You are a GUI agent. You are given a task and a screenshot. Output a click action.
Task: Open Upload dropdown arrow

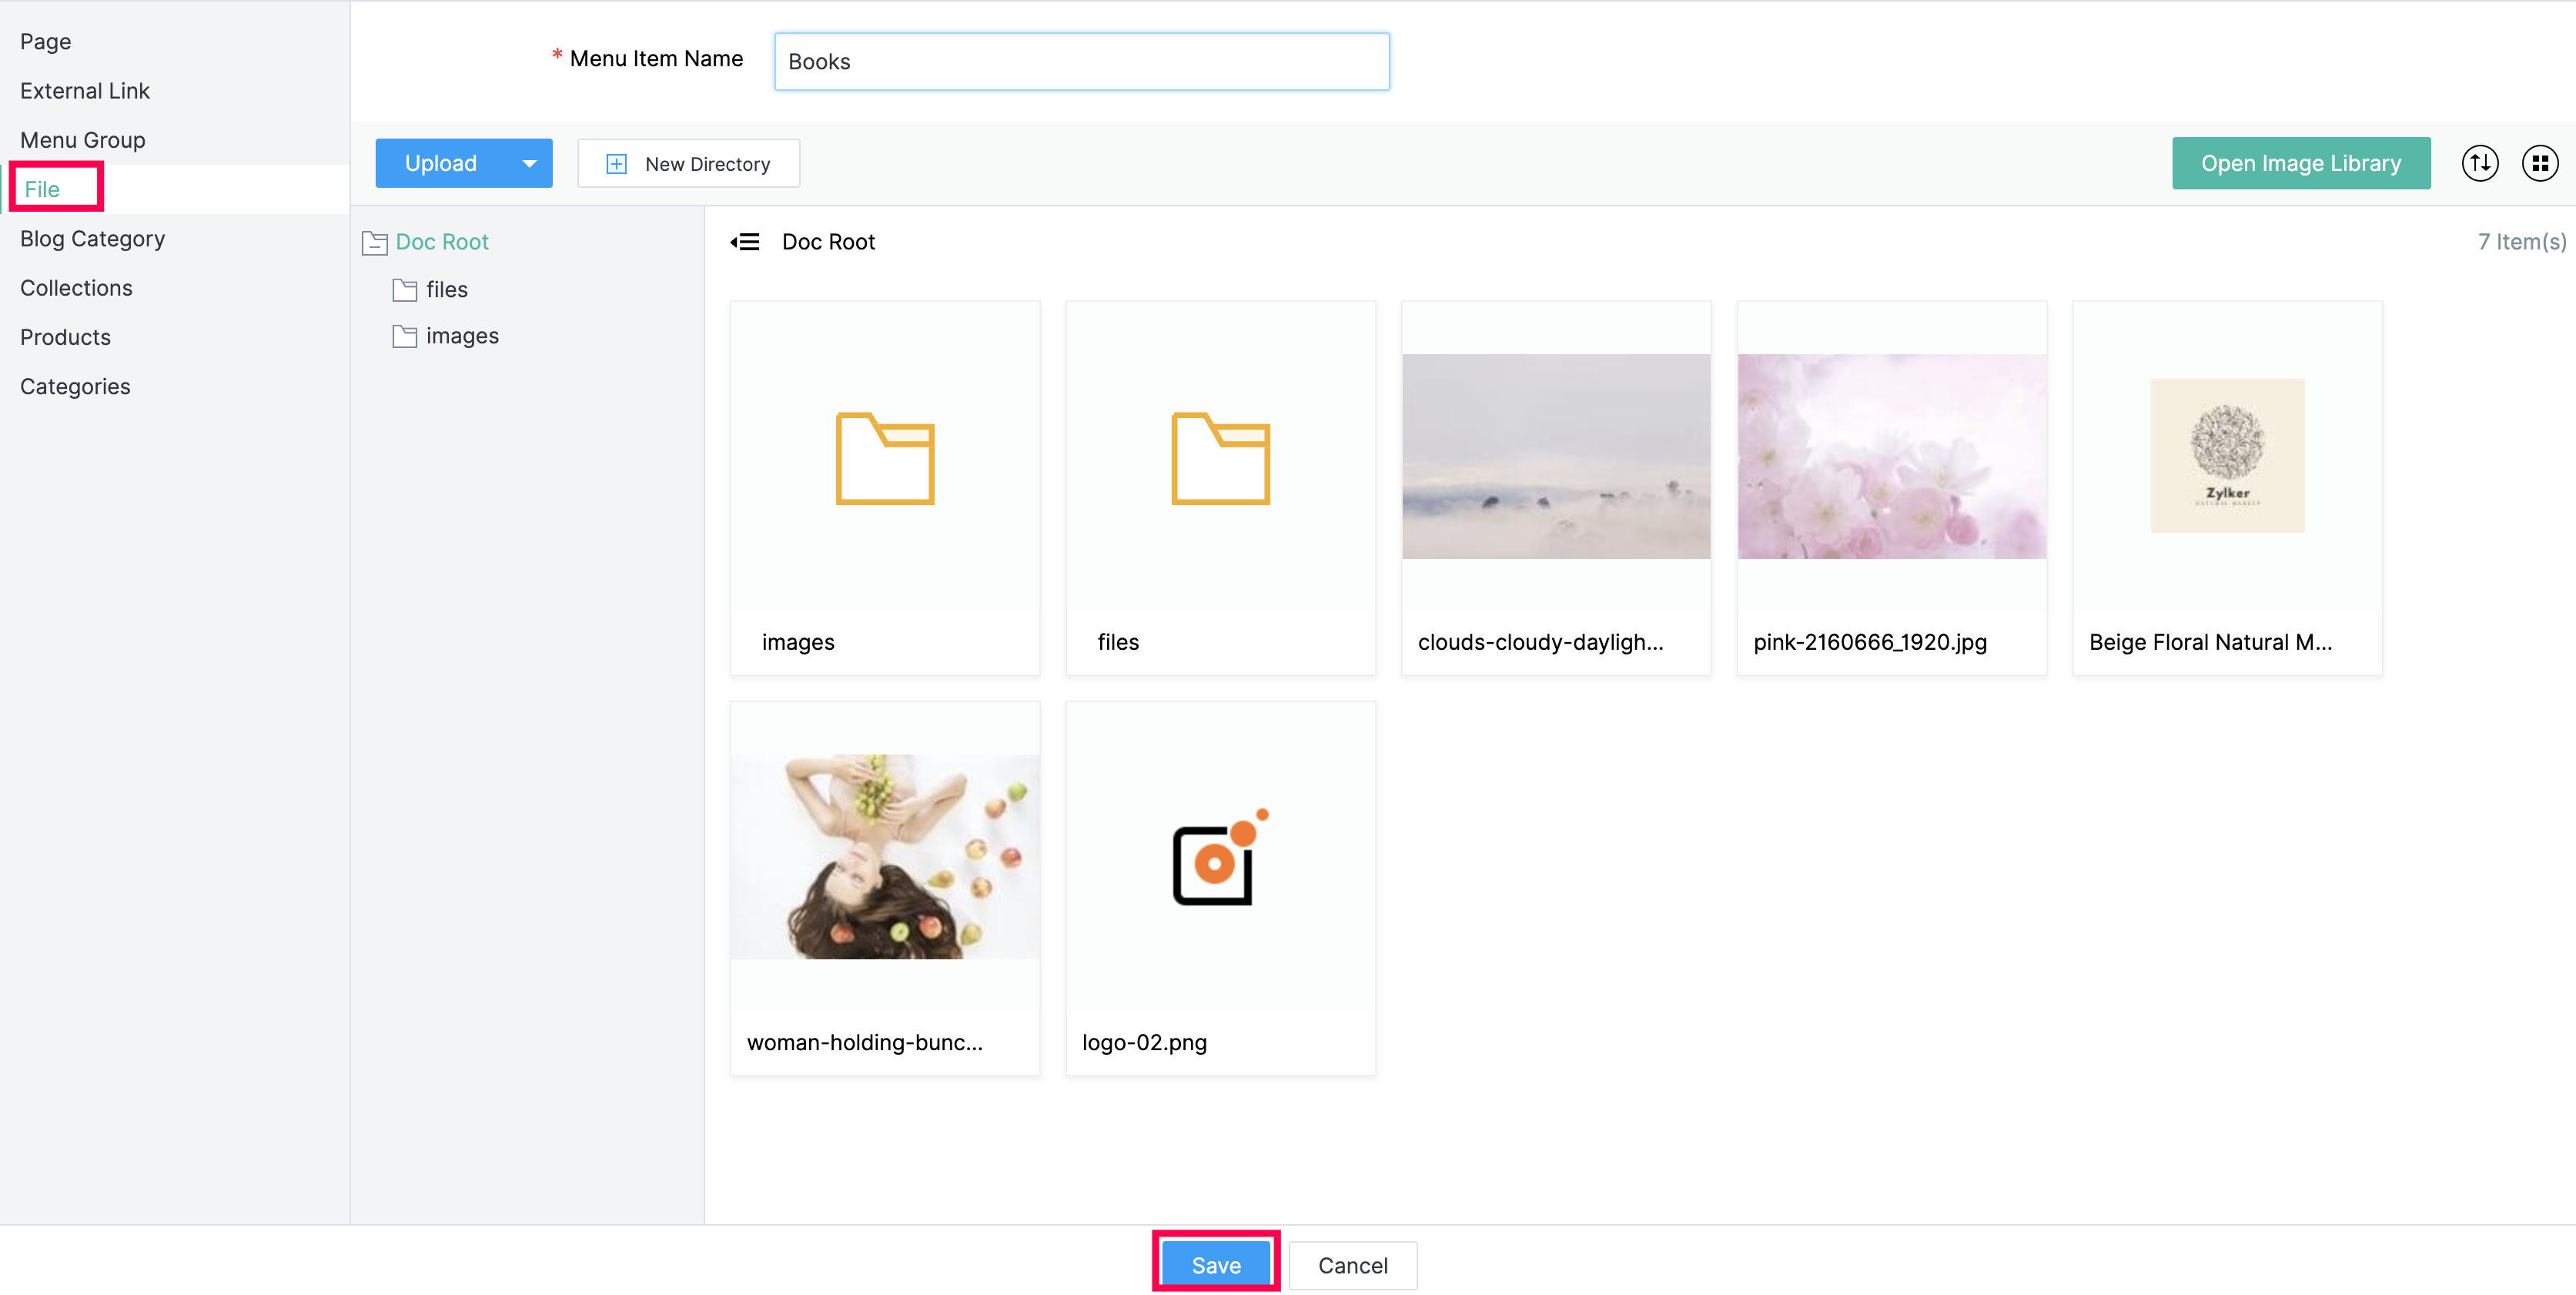(529, 163)
